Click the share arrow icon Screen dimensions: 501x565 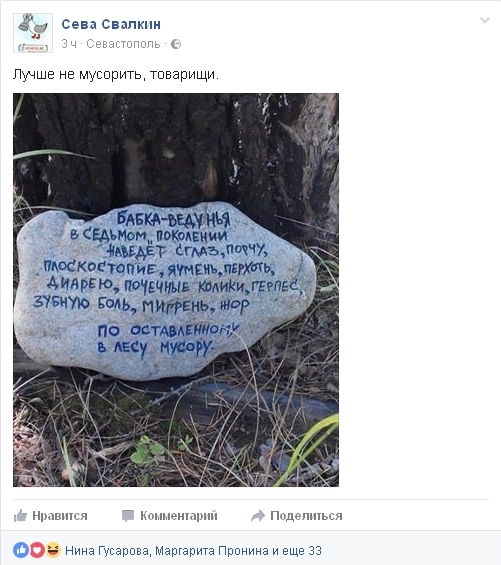point(258,516)
